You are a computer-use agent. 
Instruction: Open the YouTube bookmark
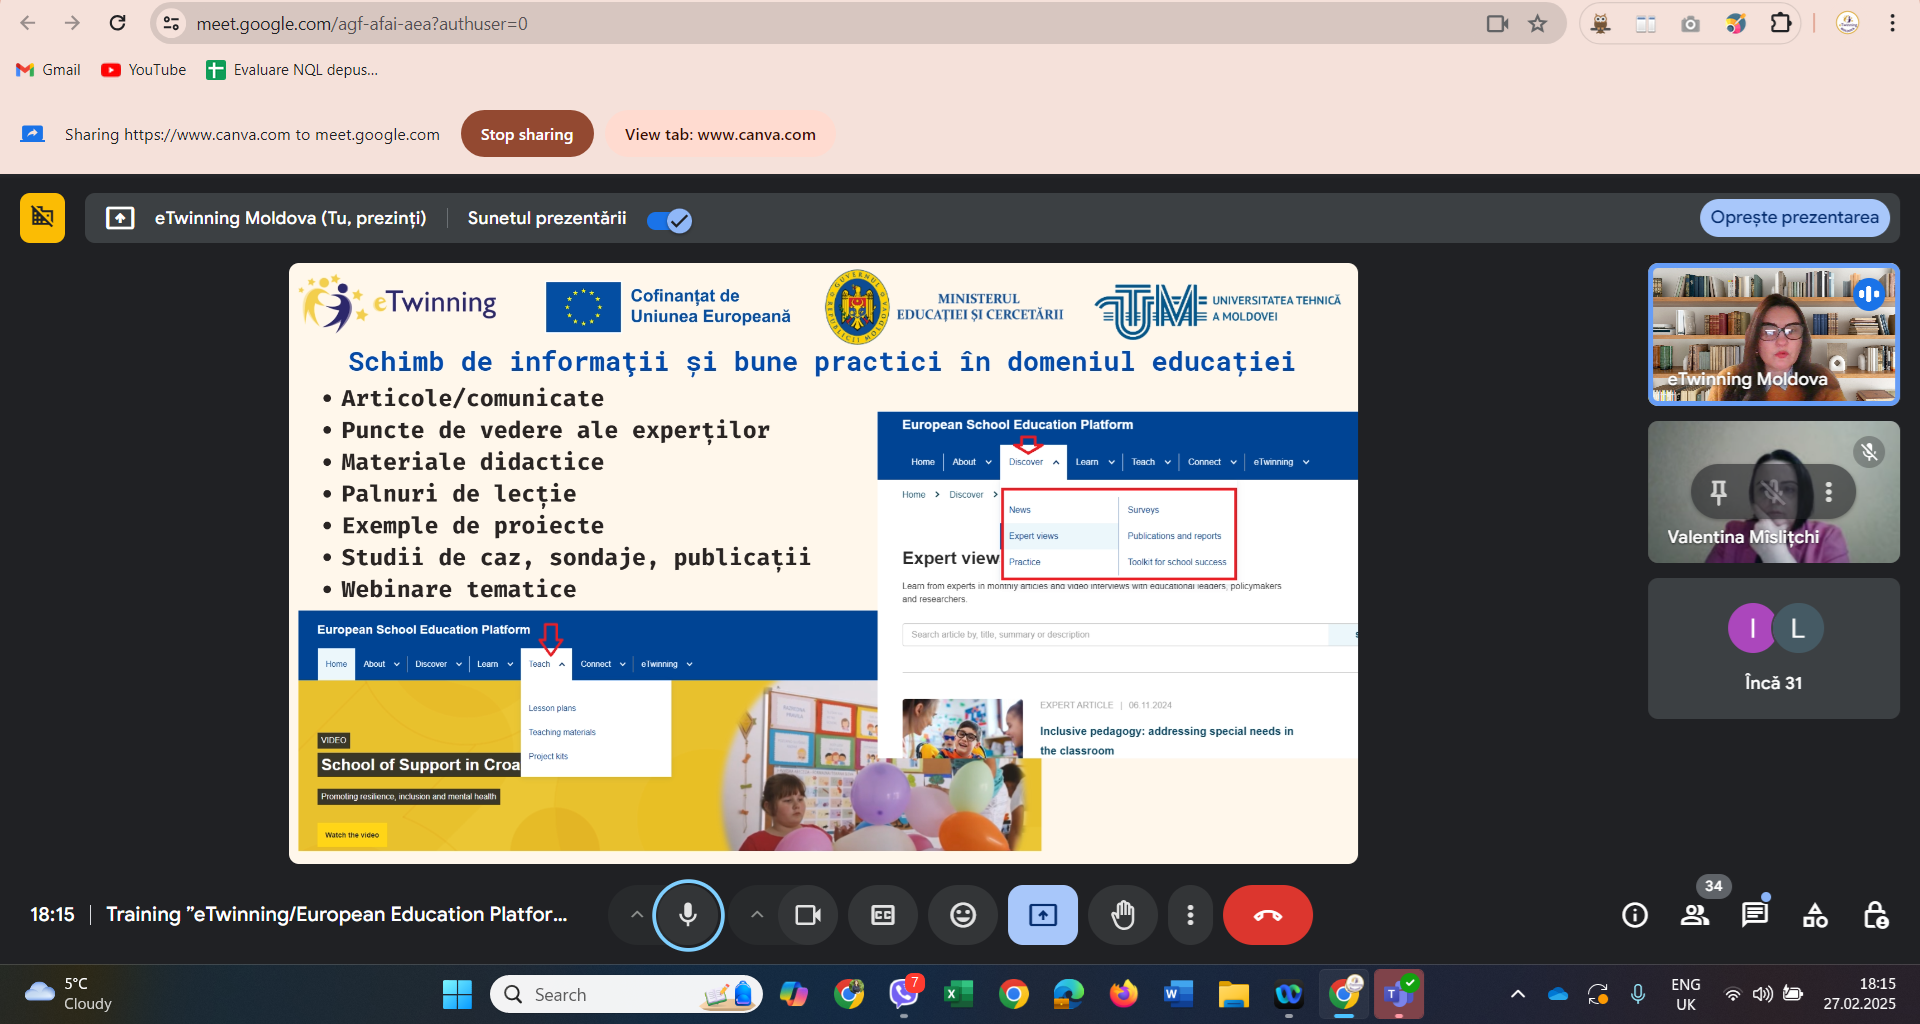144,70
